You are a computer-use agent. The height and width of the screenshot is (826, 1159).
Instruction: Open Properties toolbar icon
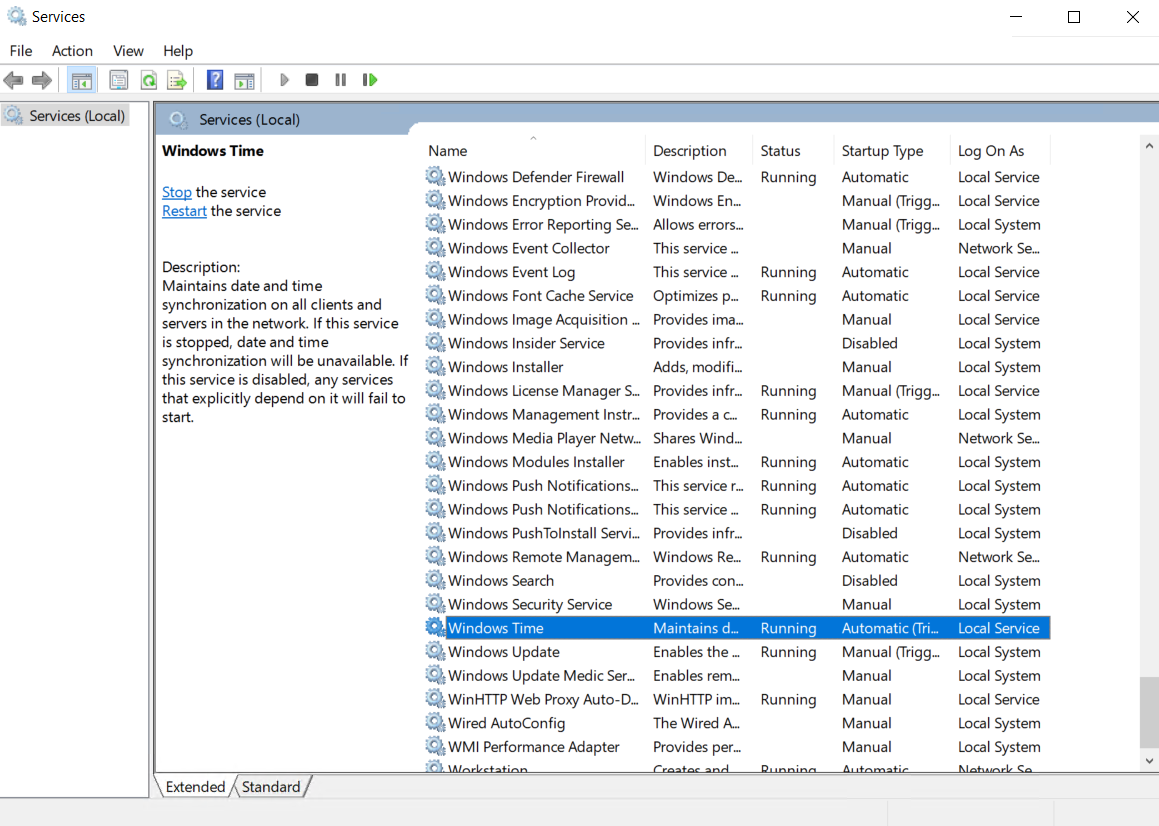point(118,80)
